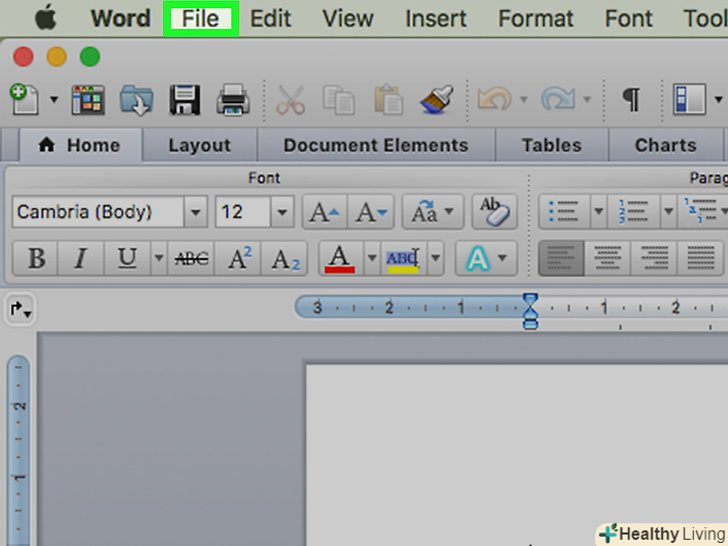
Task: Click the Cut scissors icon
Action: tap(291, 99)
